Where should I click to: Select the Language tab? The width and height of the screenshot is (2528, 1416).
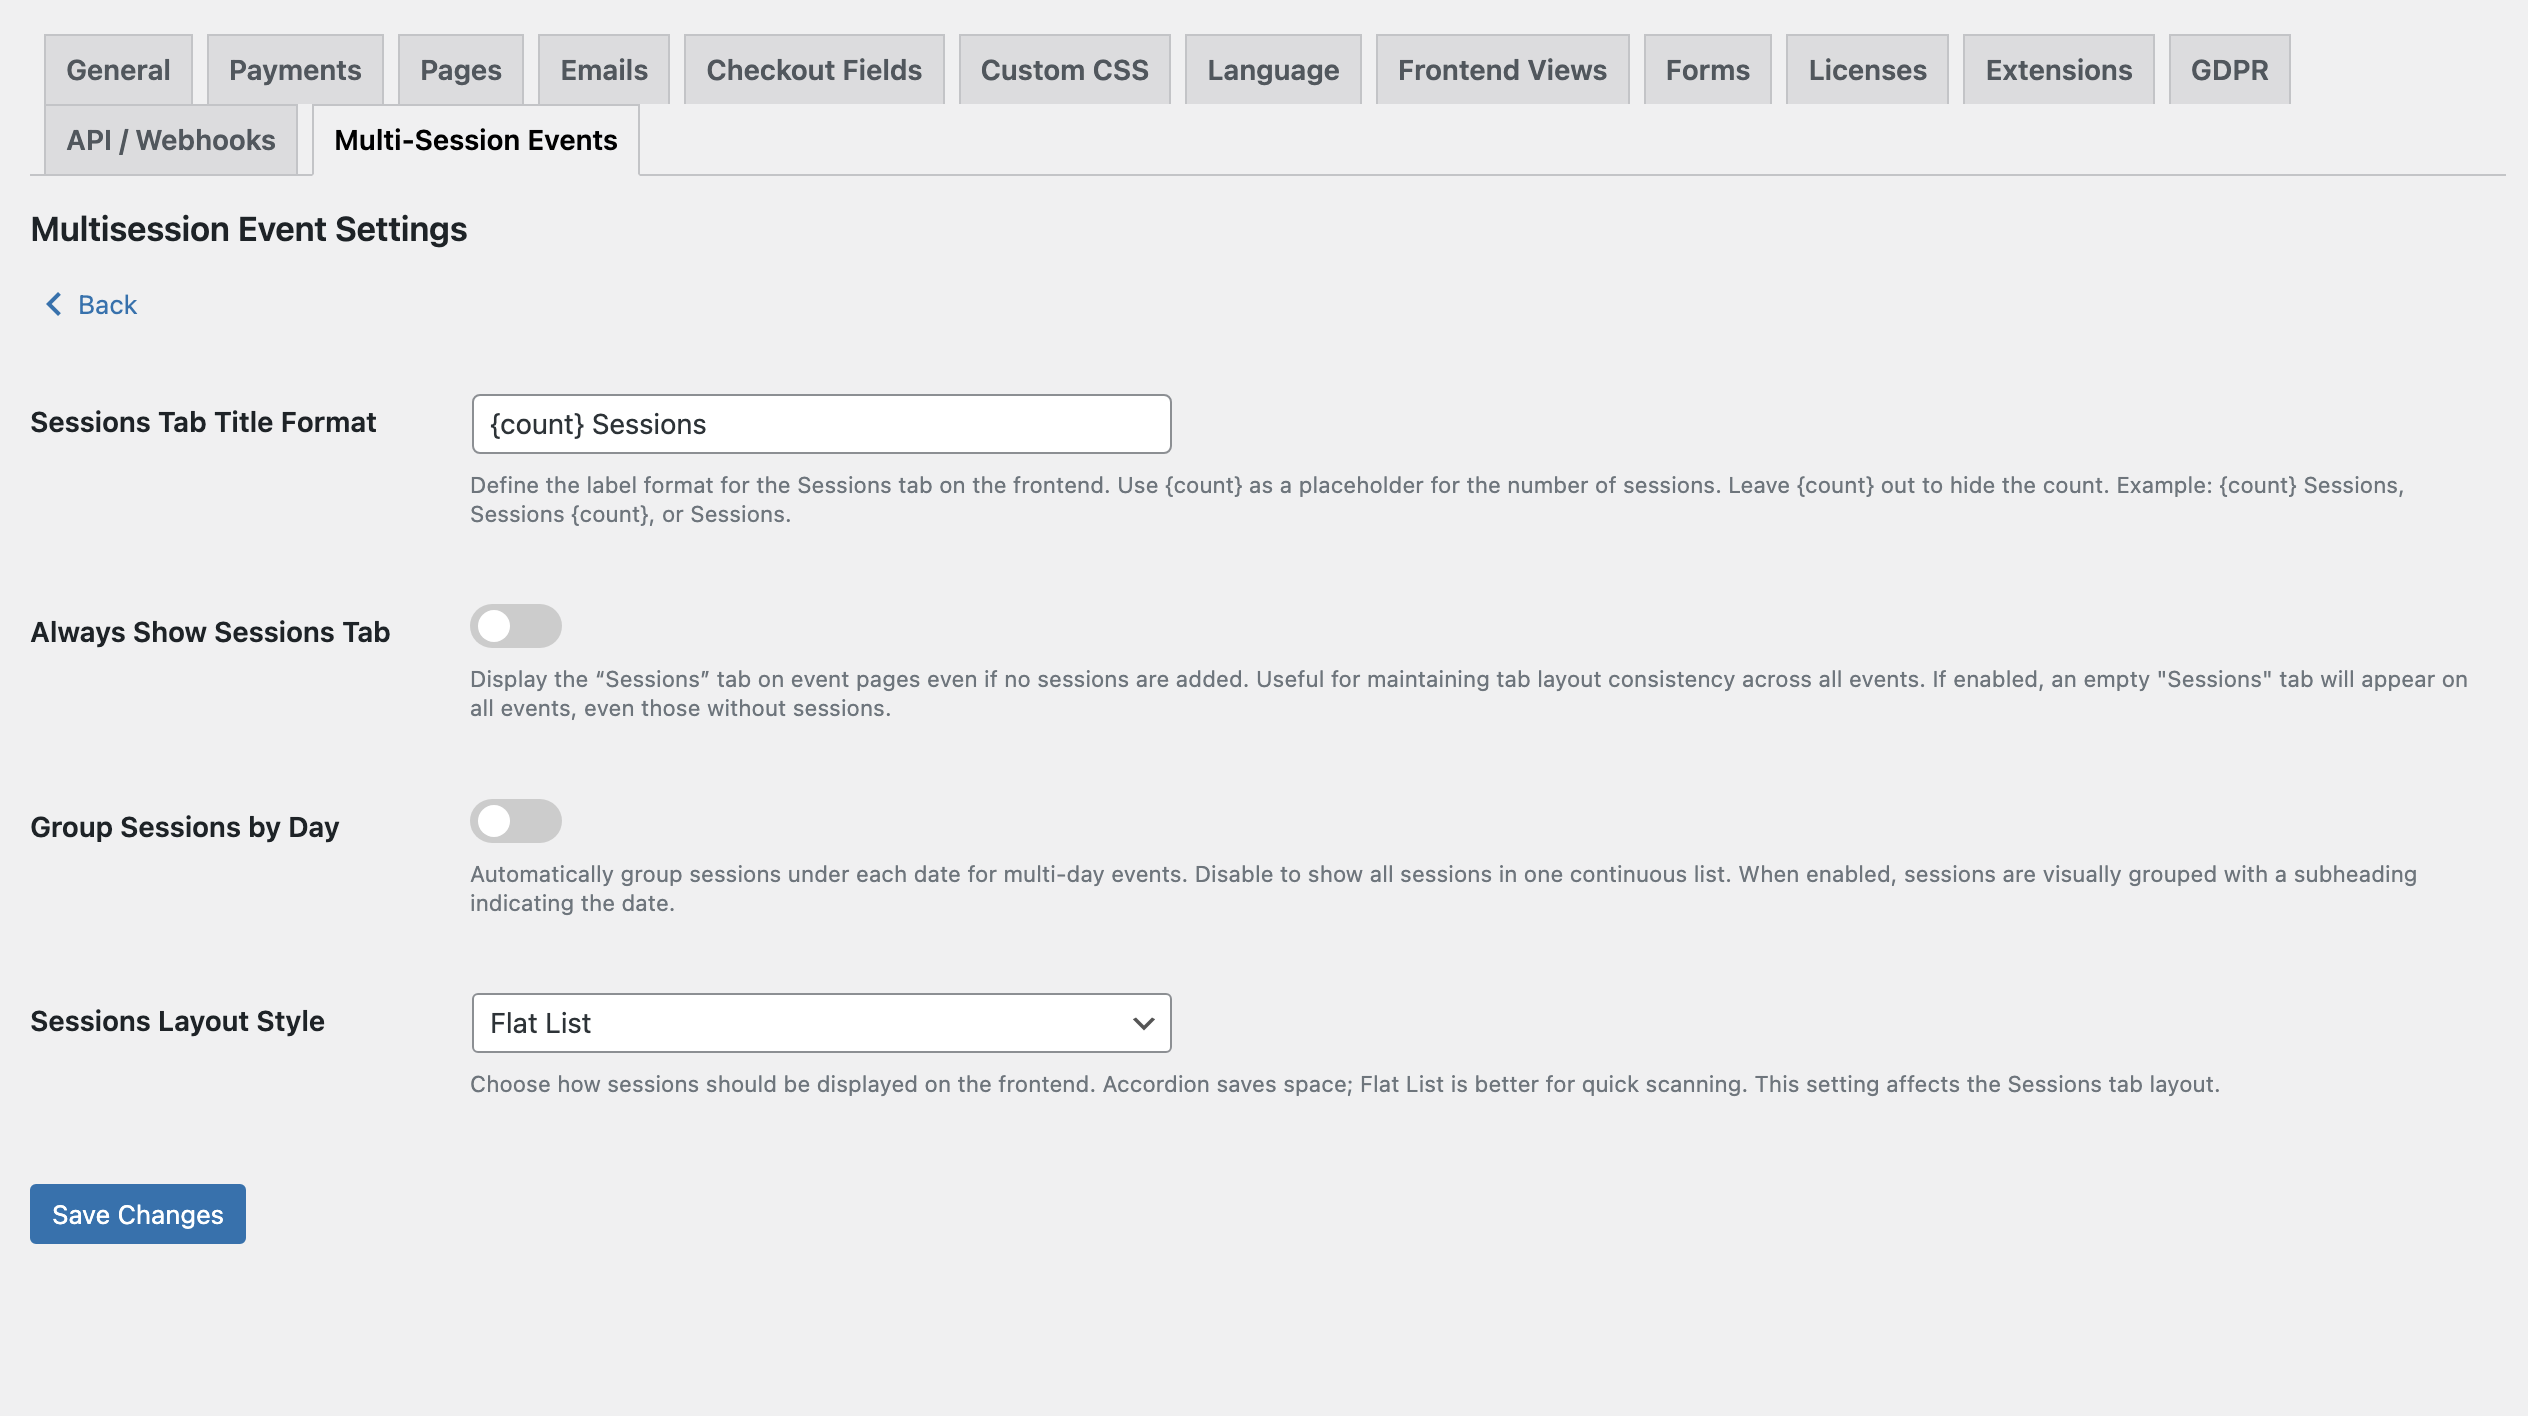coord(1272,70)
